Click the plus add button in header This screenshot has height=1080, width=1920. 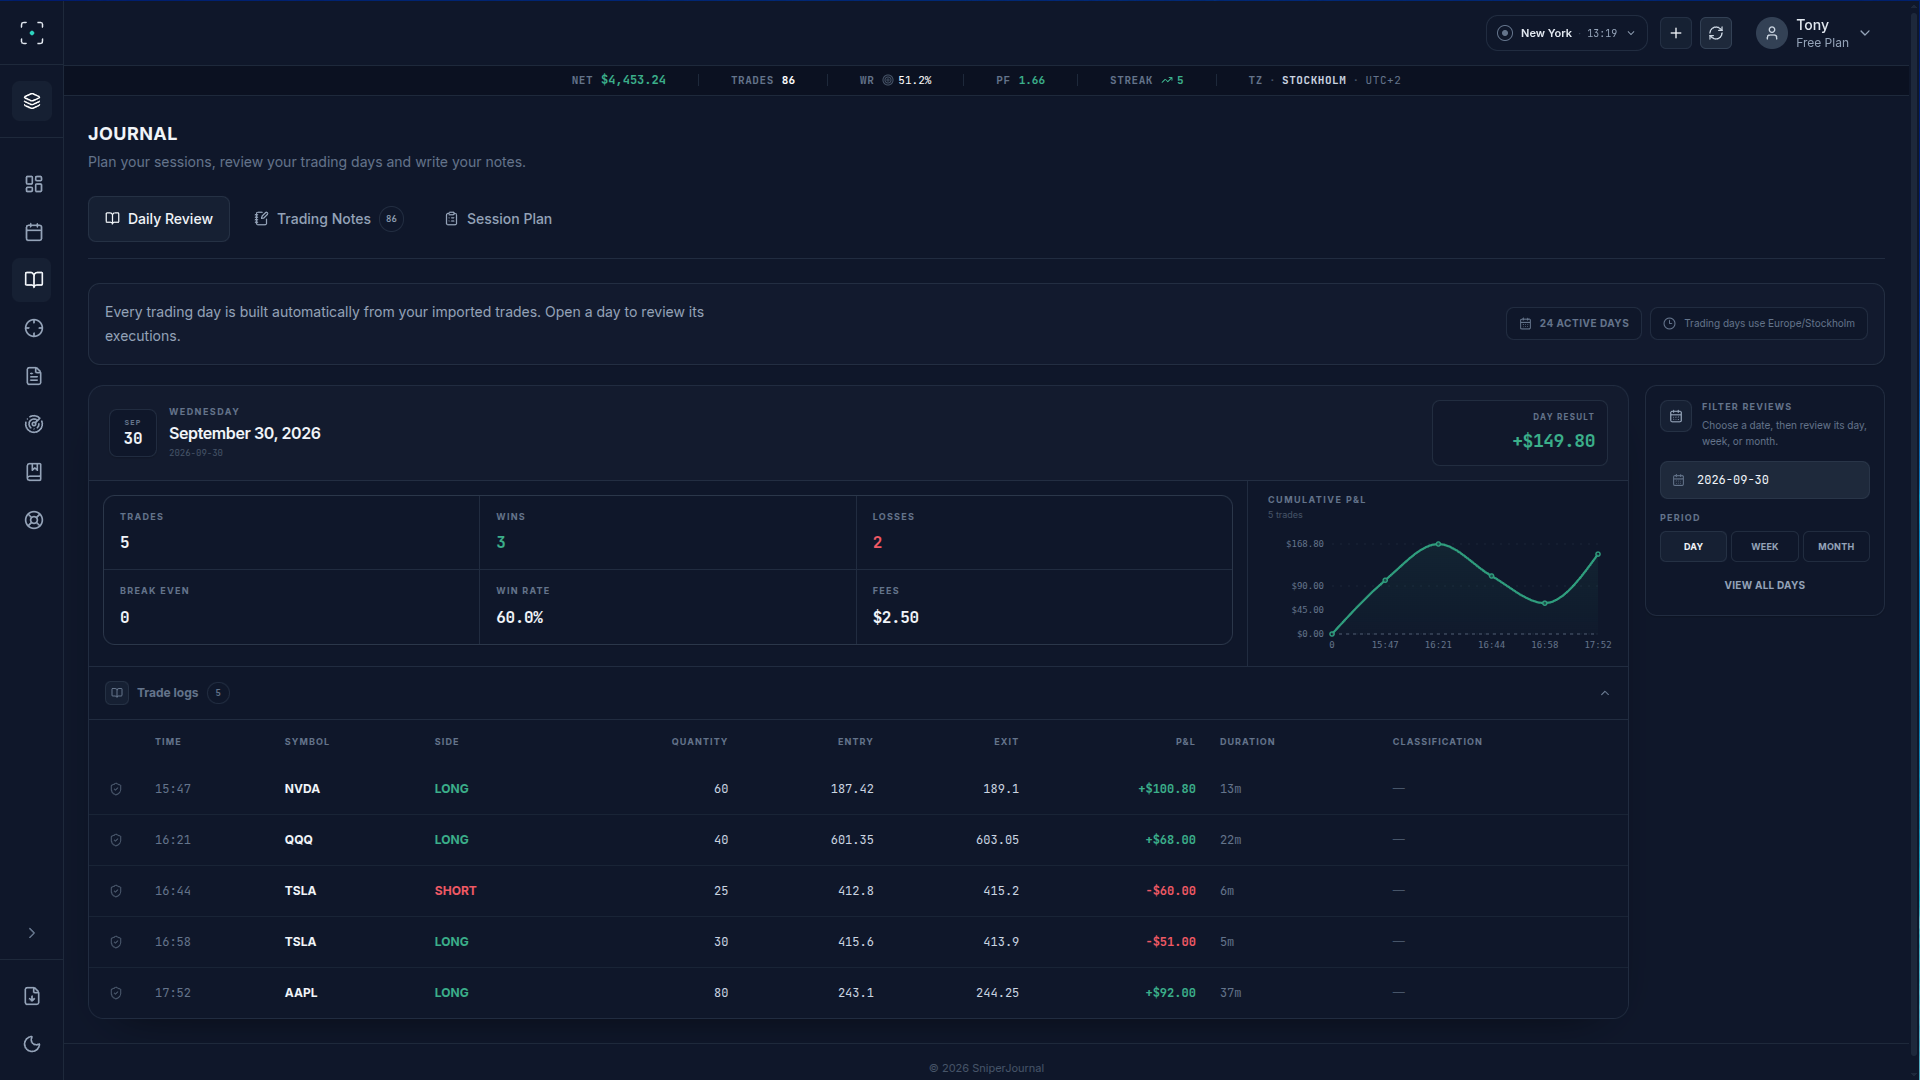(1676, 33)
